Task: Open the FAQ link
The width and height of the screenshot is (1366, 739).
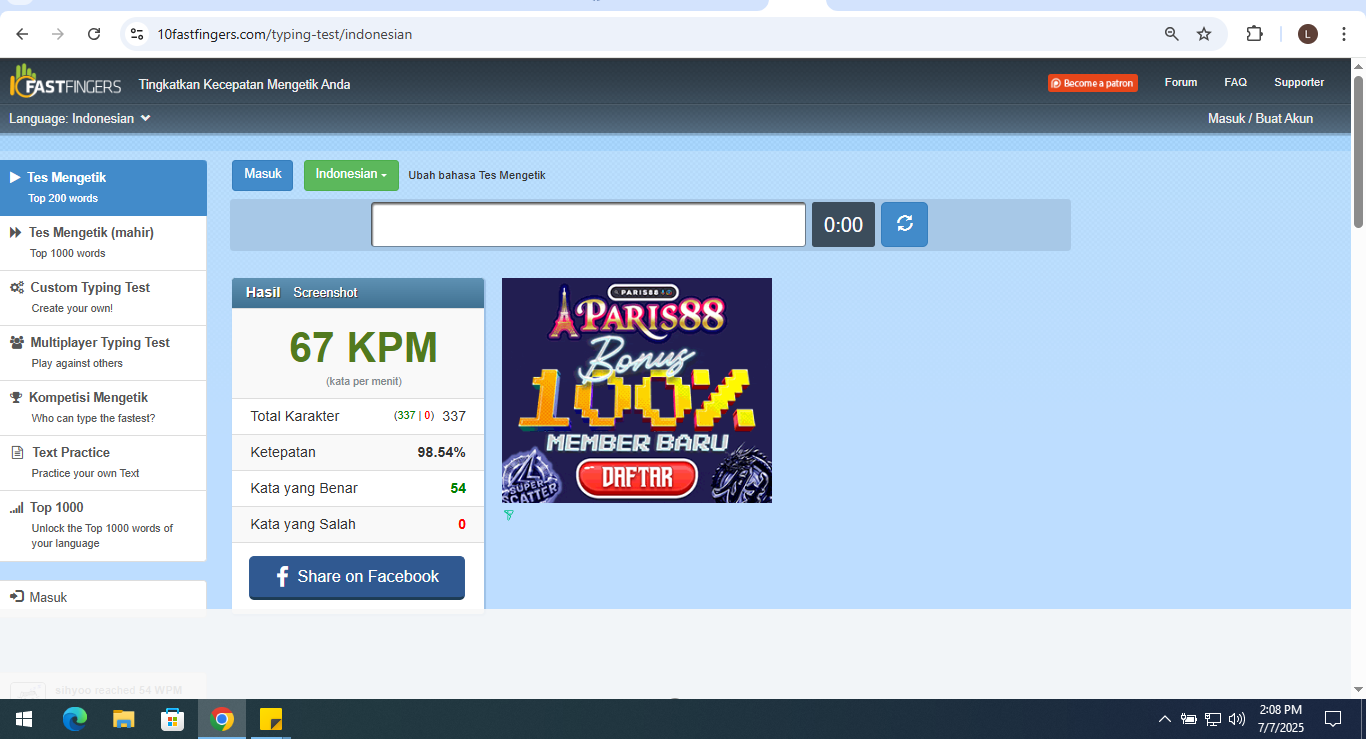Action: click(1235, 83)
